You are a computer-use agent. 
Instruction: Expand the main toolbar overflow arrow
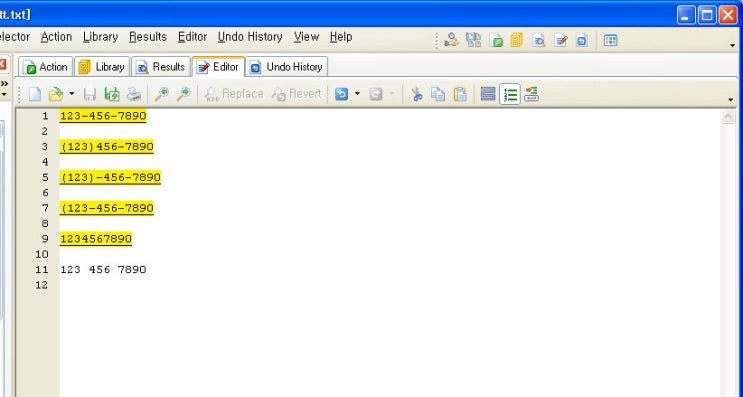pyautogui.click(x=732, y=45)
